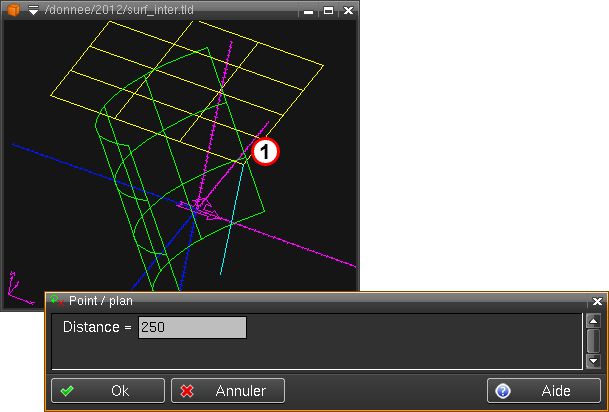Click the Point / plan dialog icon
This screenshot has width=609, height=412.
(57, 300)
